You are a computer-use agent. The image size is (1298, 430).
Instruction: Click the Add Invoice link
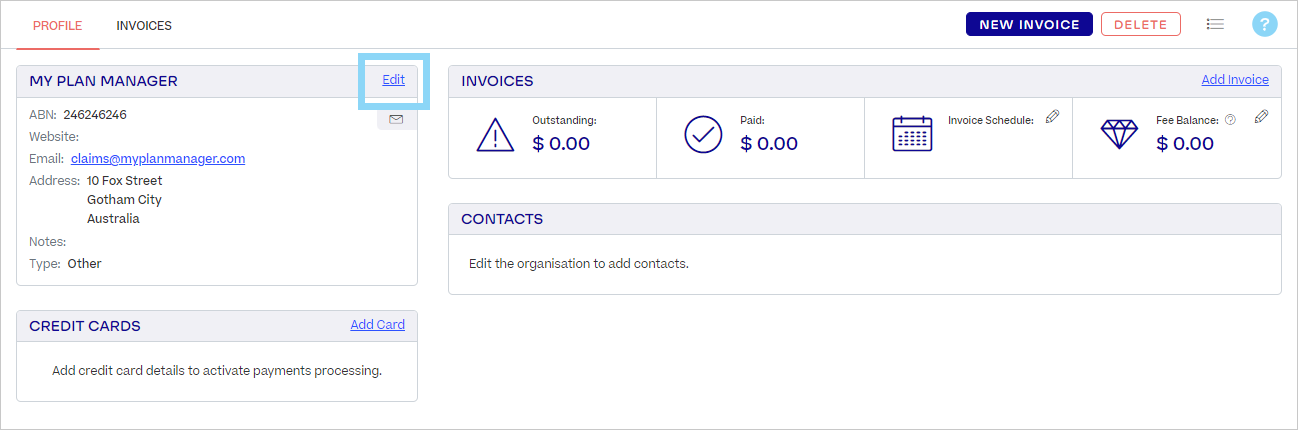[x=1235, y=80]
